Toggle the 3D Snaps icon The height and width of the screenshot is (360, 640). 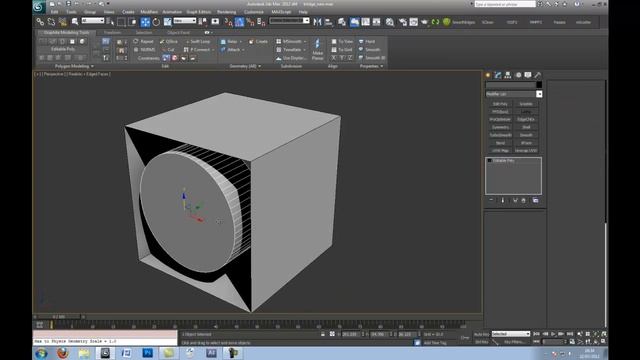pyautogui.click(x=229, y=22)
